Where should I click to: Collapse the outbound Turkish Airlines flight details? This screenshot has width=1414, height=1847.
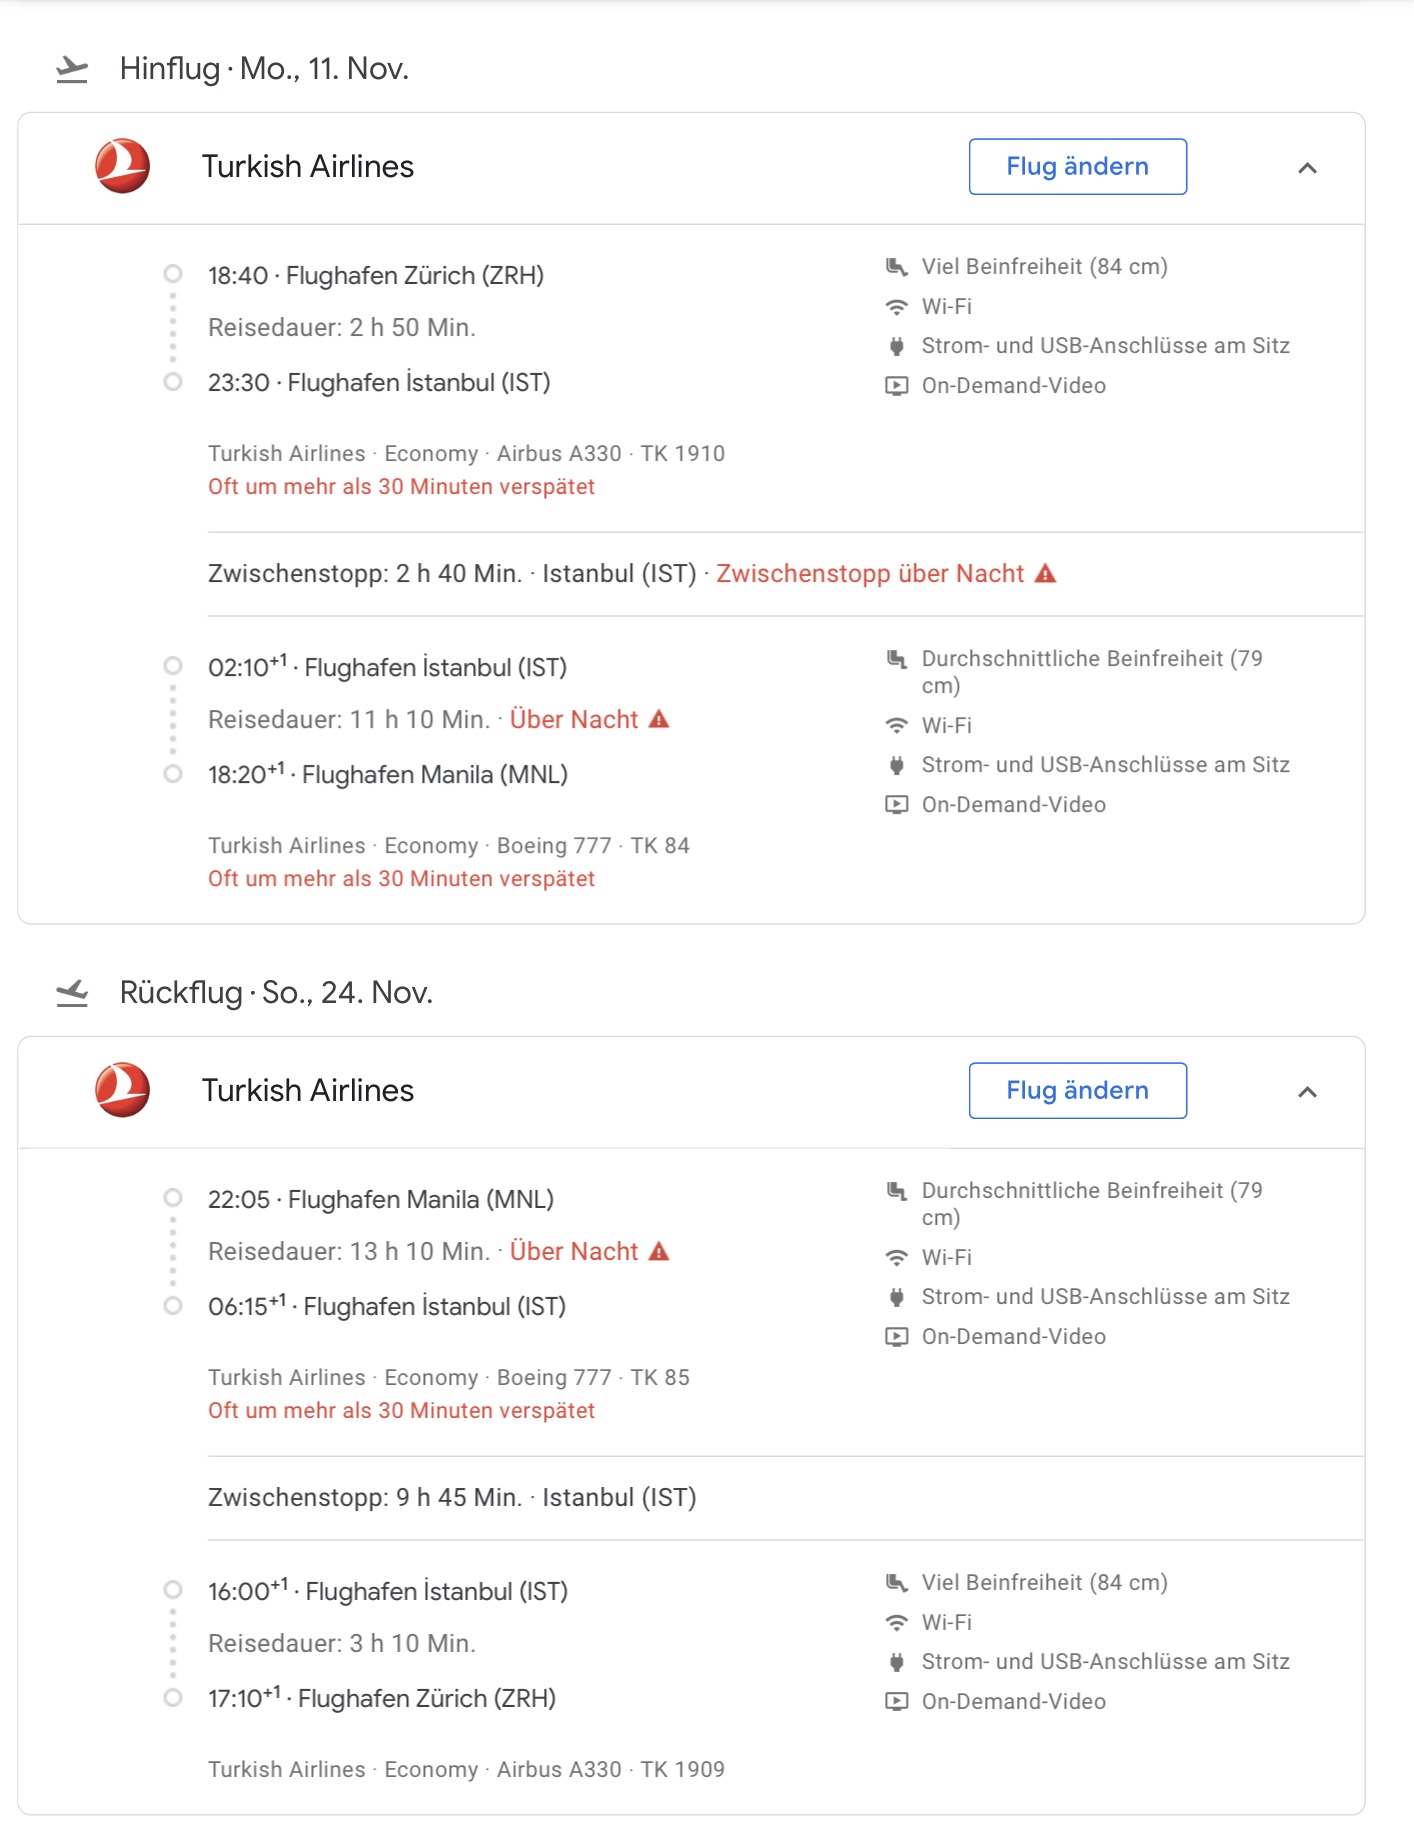(x=1307, y=168)
